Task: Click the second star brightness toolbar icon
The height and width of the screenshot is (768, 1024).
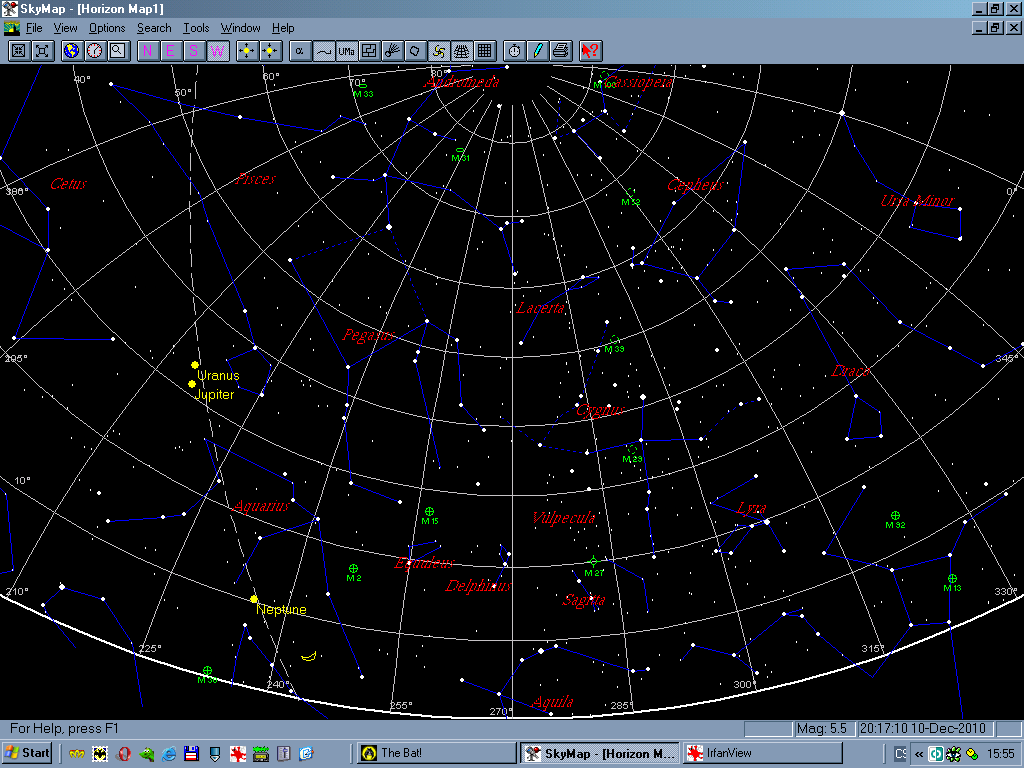Action: pyautogui.click(x=270, y=51)
